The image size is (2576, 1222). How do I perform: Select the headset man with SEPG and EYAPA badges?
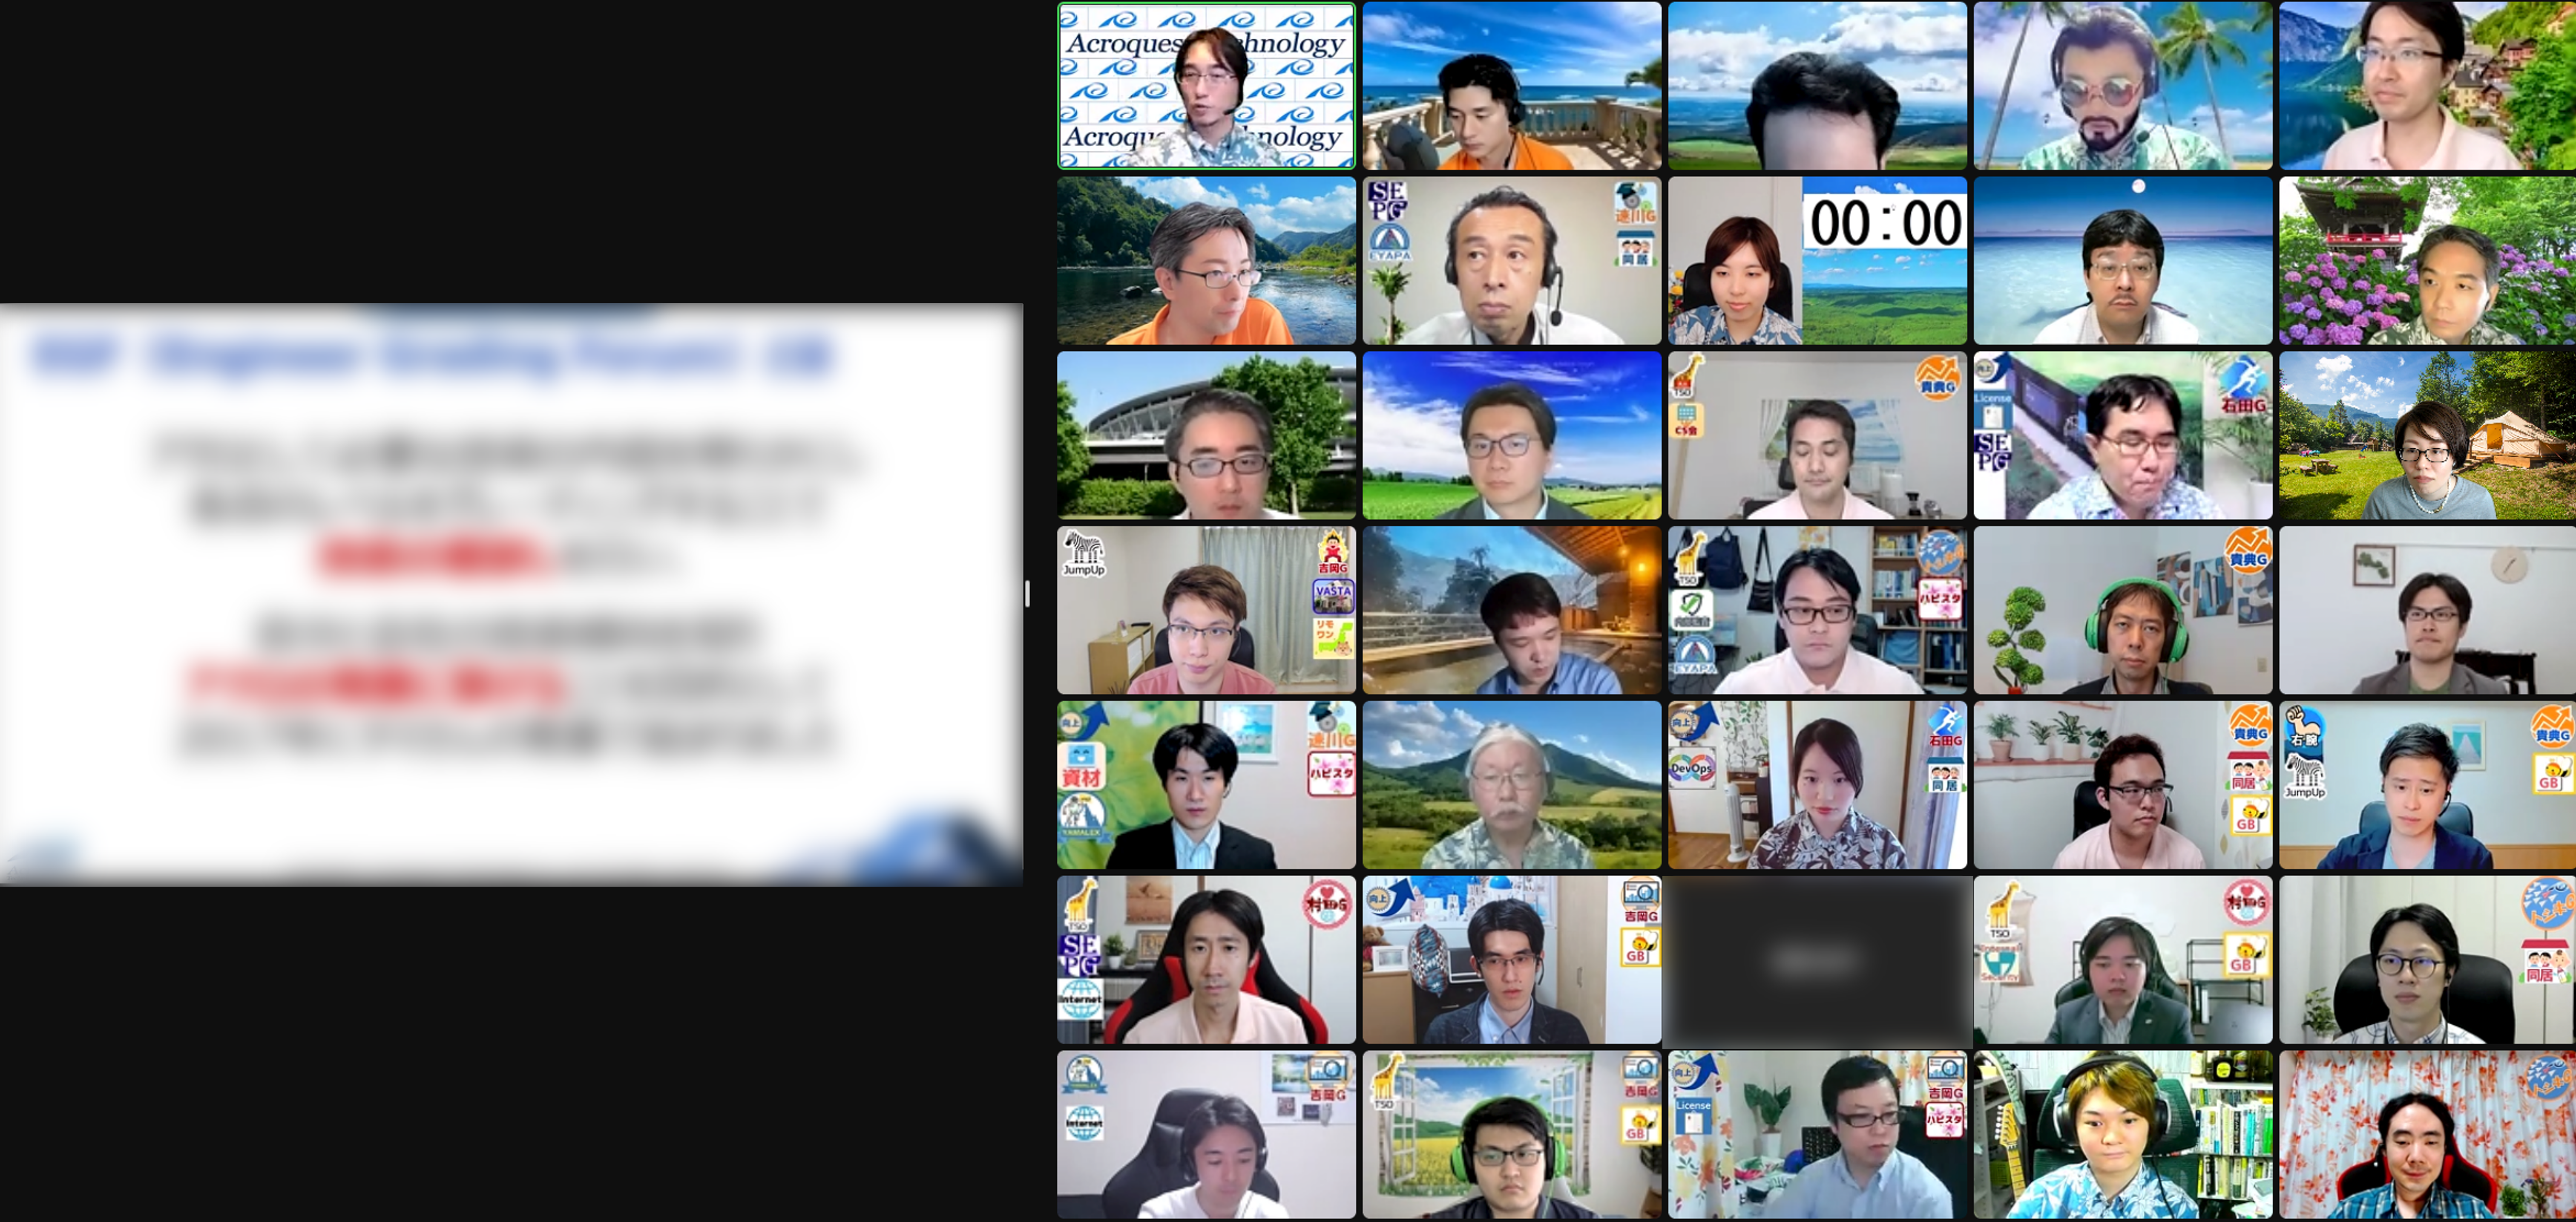point(1511,261)
